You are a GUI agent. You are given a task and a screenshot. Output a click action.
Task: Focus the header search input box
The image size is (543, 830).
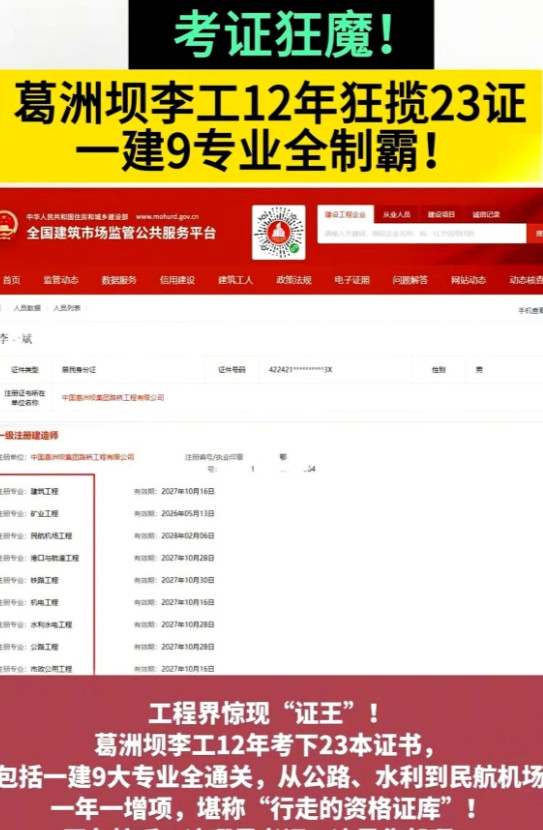(422, 233)
